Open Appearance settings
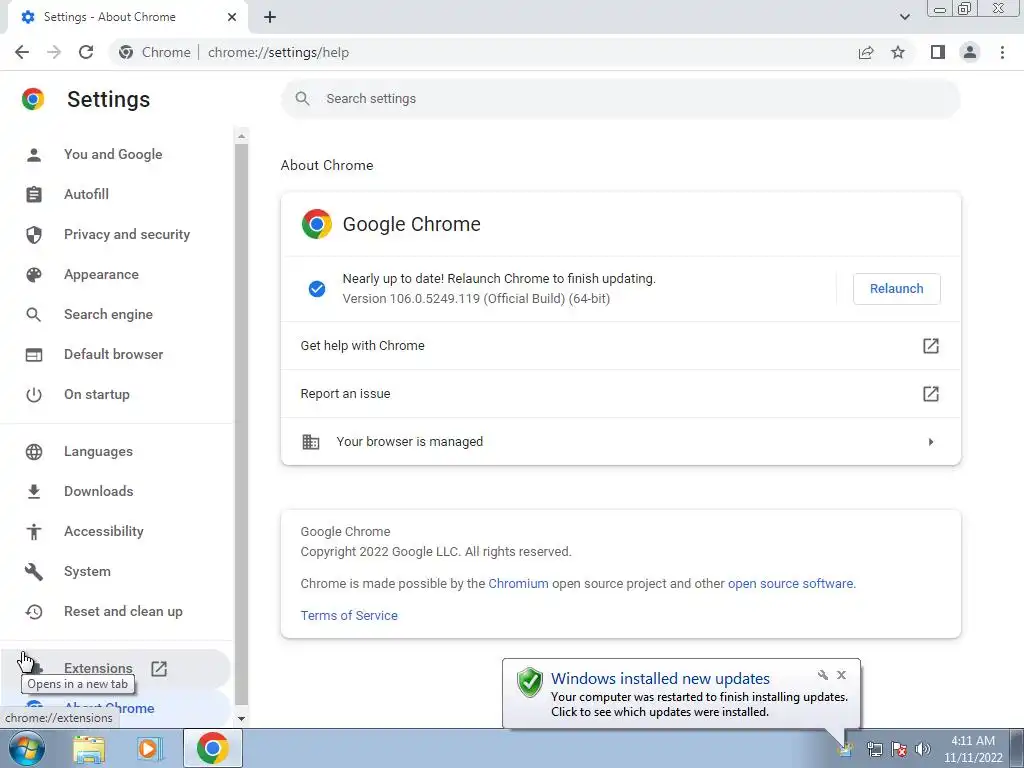Viewport: 1024px width, 768px height. click(x=101, y=274)
